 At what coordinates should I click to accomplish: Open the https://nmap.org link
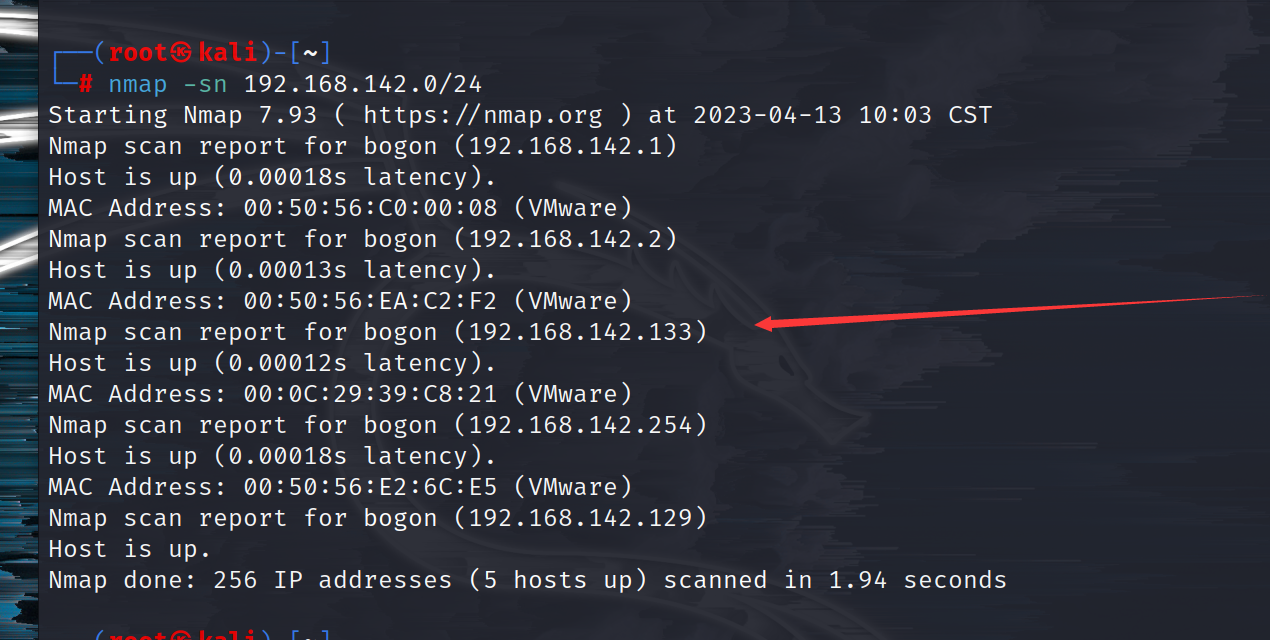483,115
